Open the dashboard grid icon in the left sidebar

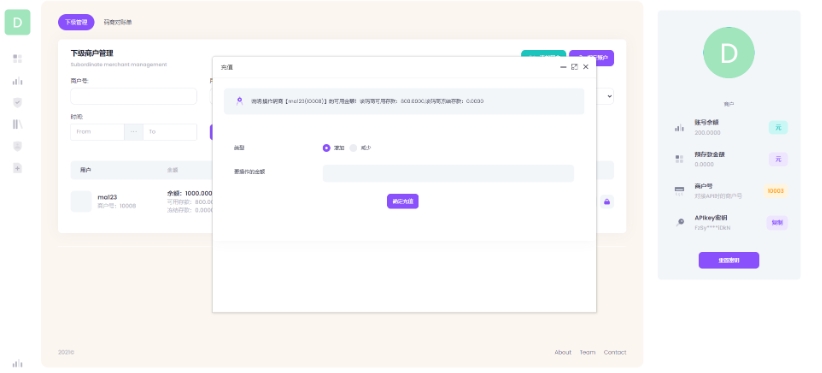pyautogui.click(x=17, y=59)
